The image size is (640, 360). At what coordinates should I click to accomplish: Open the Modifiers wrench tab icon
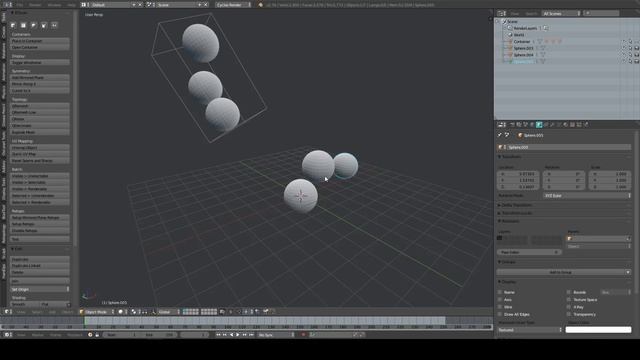tap(552, 124)
